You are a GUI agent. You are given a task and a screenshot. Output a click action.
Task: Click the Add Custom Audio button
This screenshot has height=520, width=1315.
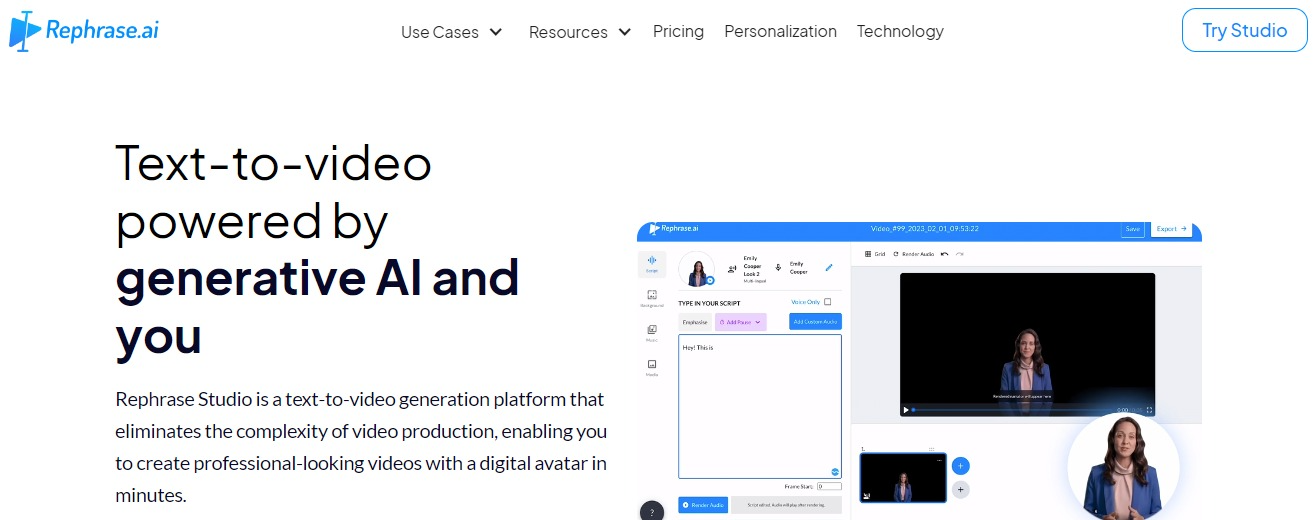pyautogui.click(x=816, y=322)
